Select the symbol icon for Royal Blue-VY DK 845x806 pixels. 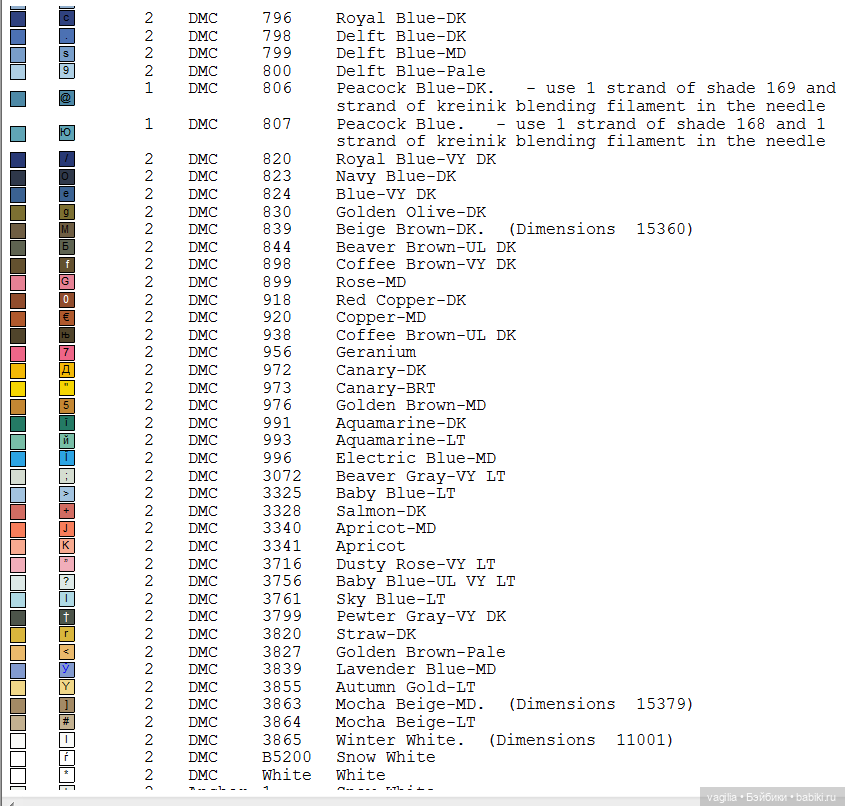[67, 159]
